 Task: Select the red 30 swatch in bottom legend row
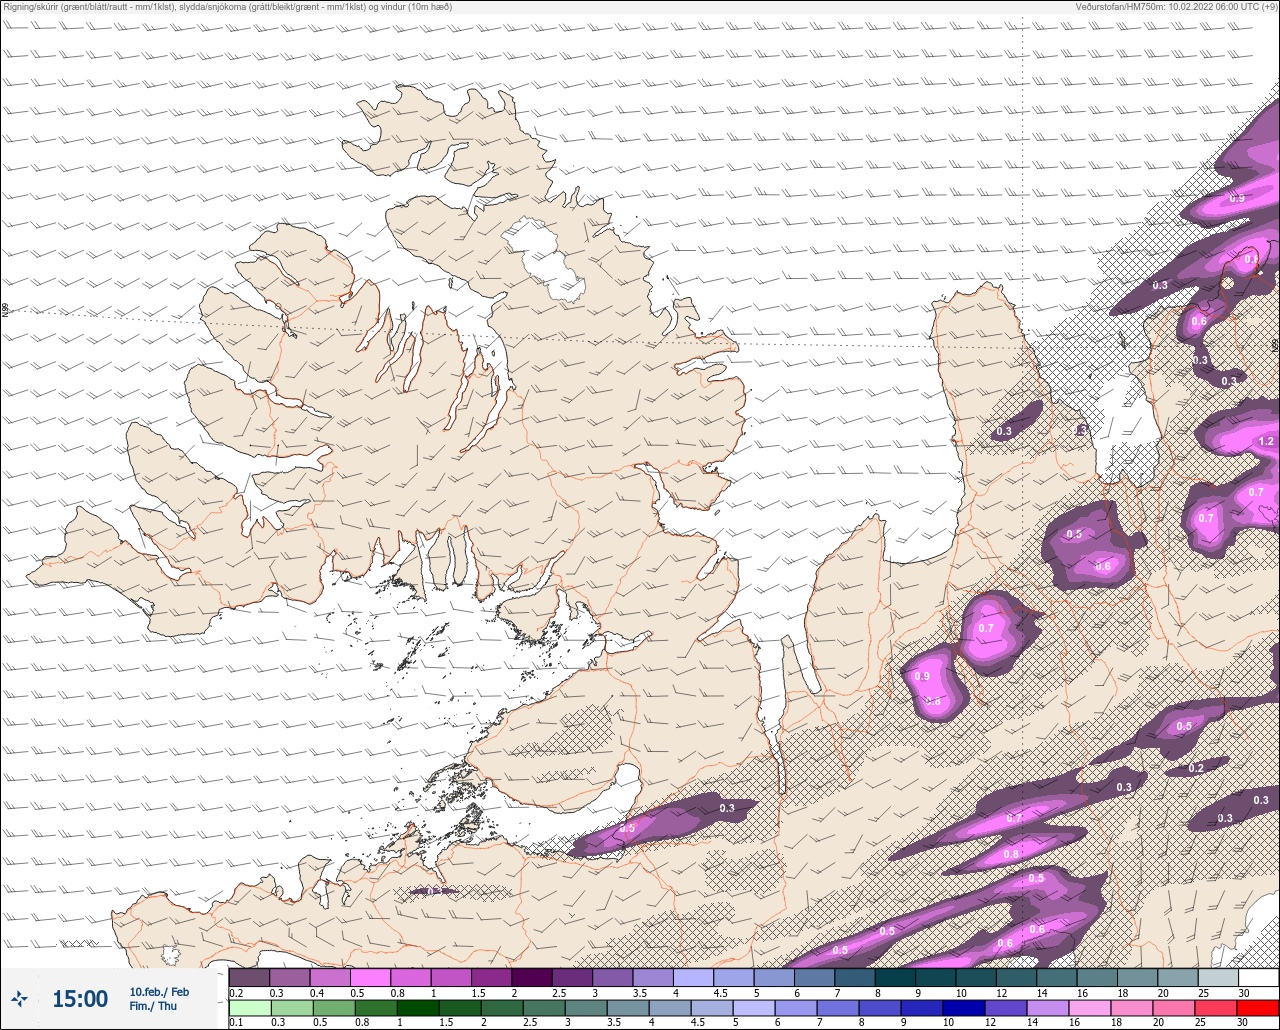[1258, 1008]
